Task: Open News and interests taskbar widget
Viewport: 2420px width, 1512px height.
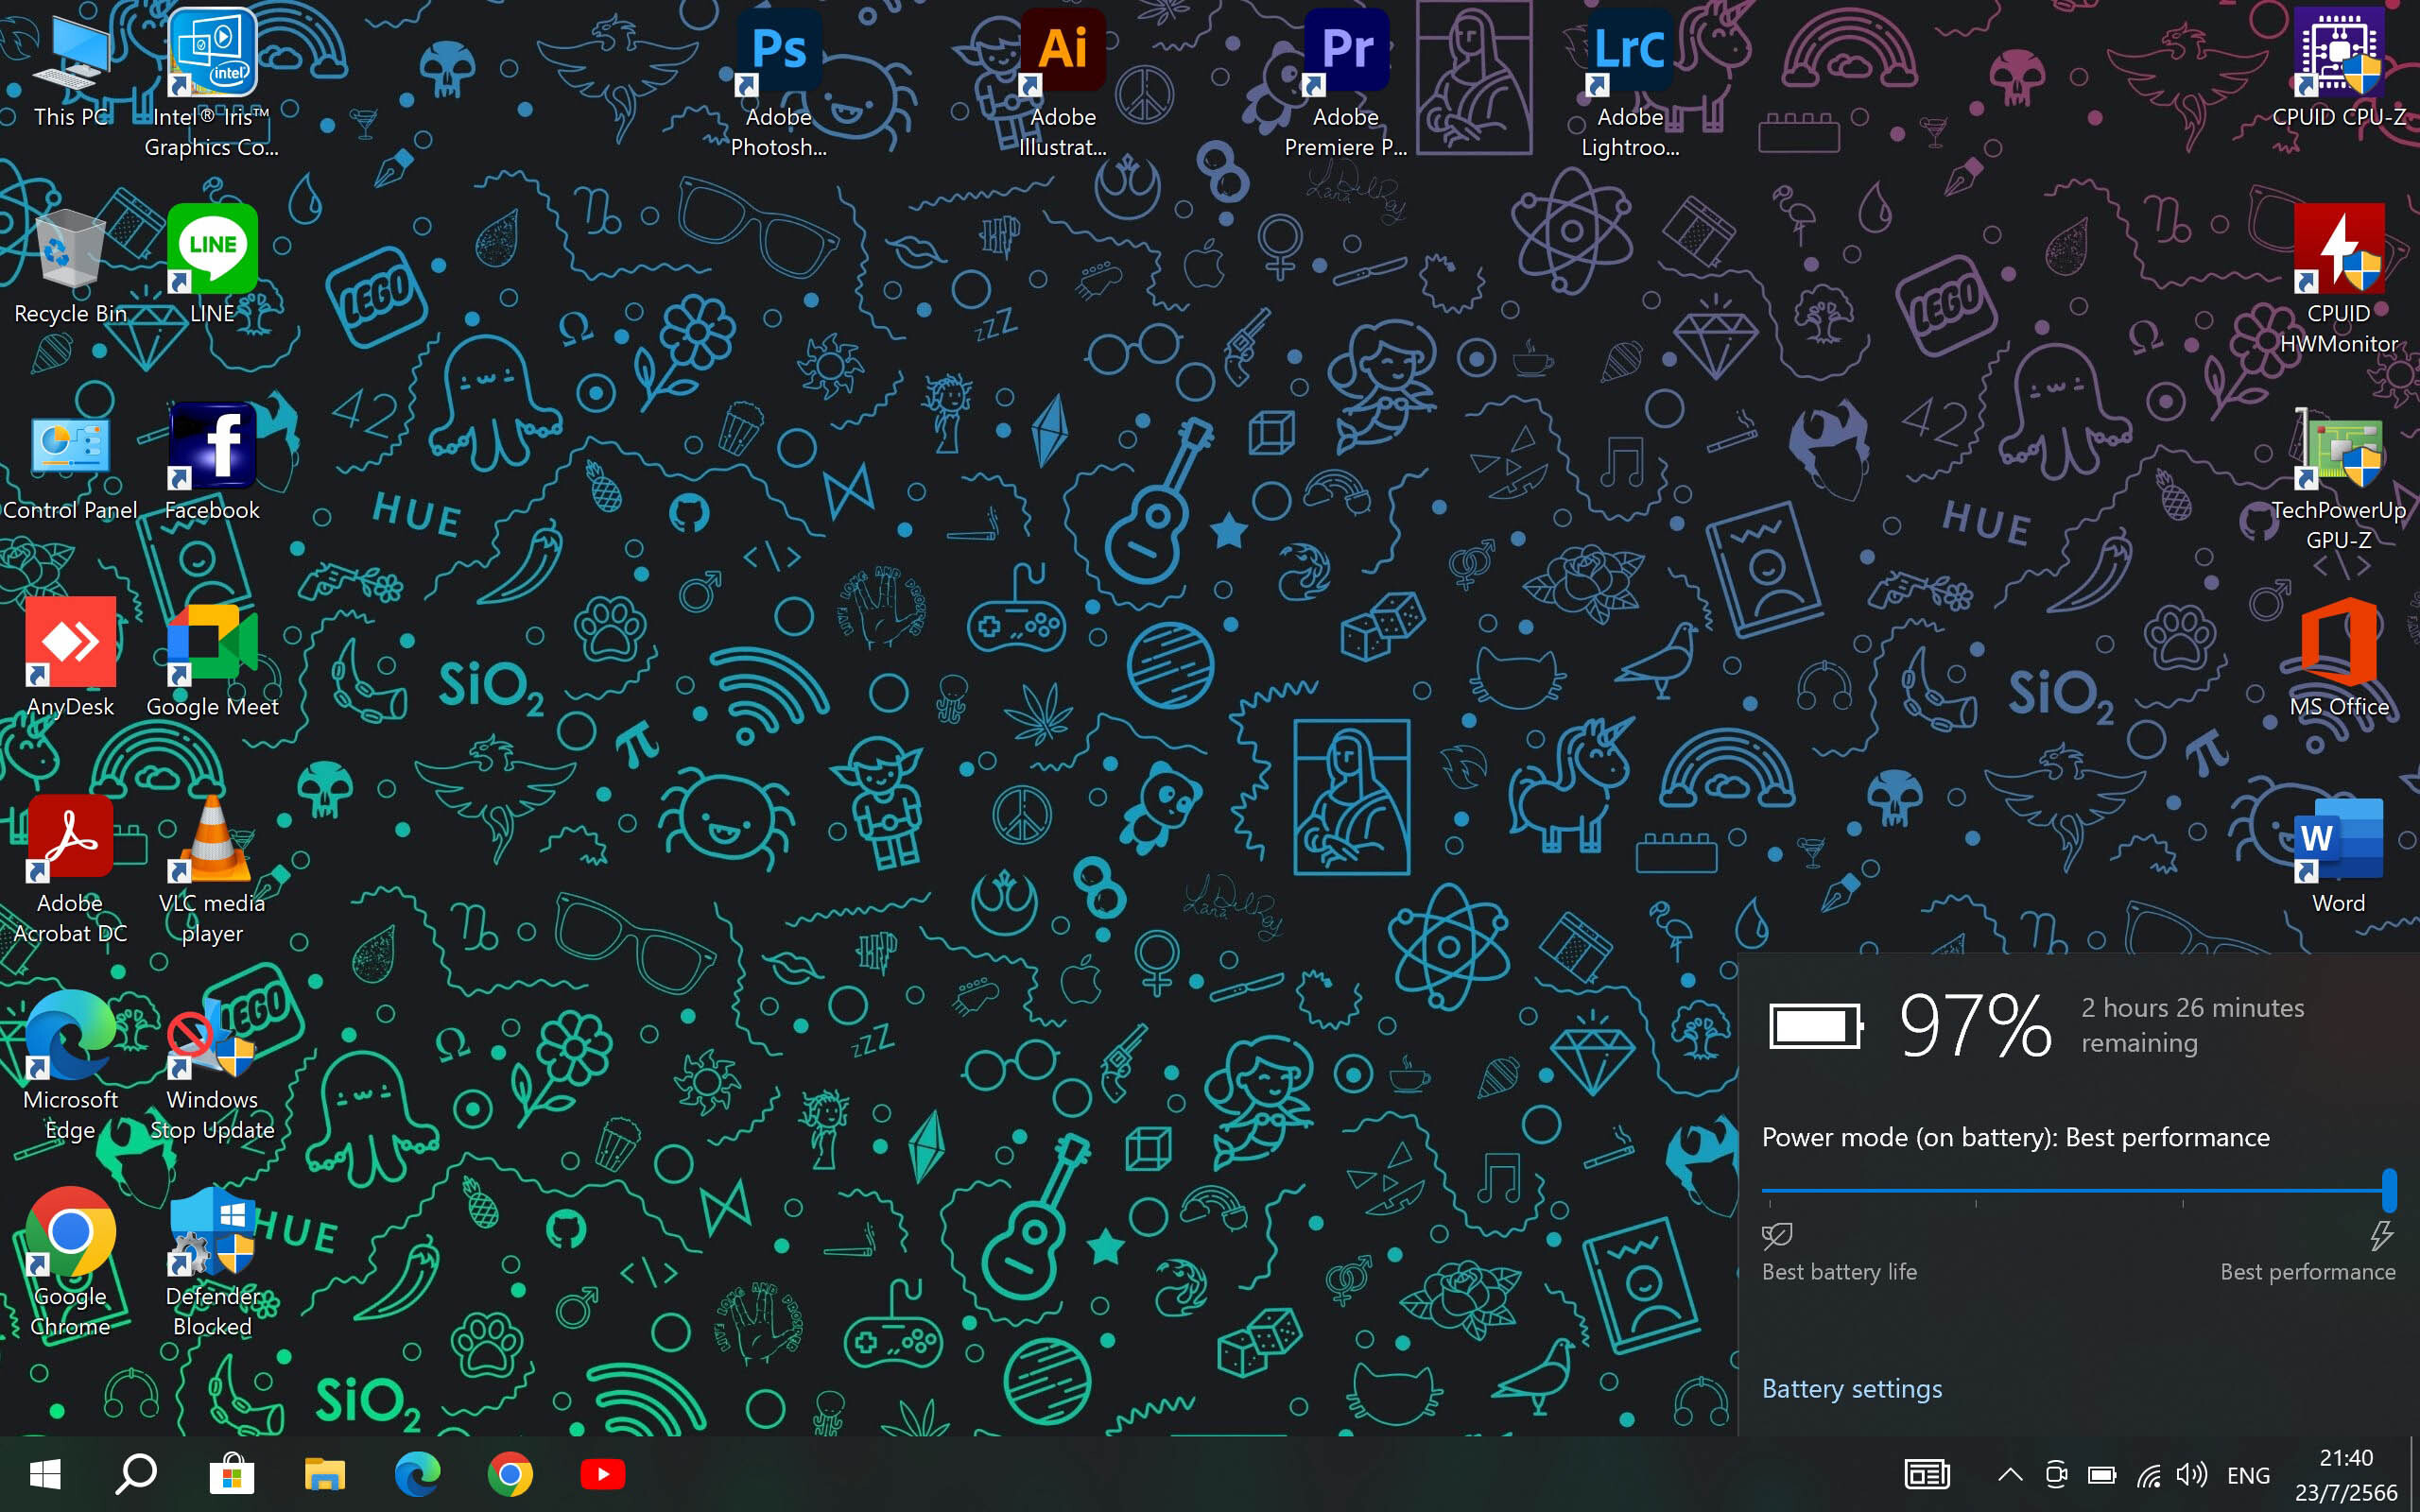Action: coord(1927,1474)
